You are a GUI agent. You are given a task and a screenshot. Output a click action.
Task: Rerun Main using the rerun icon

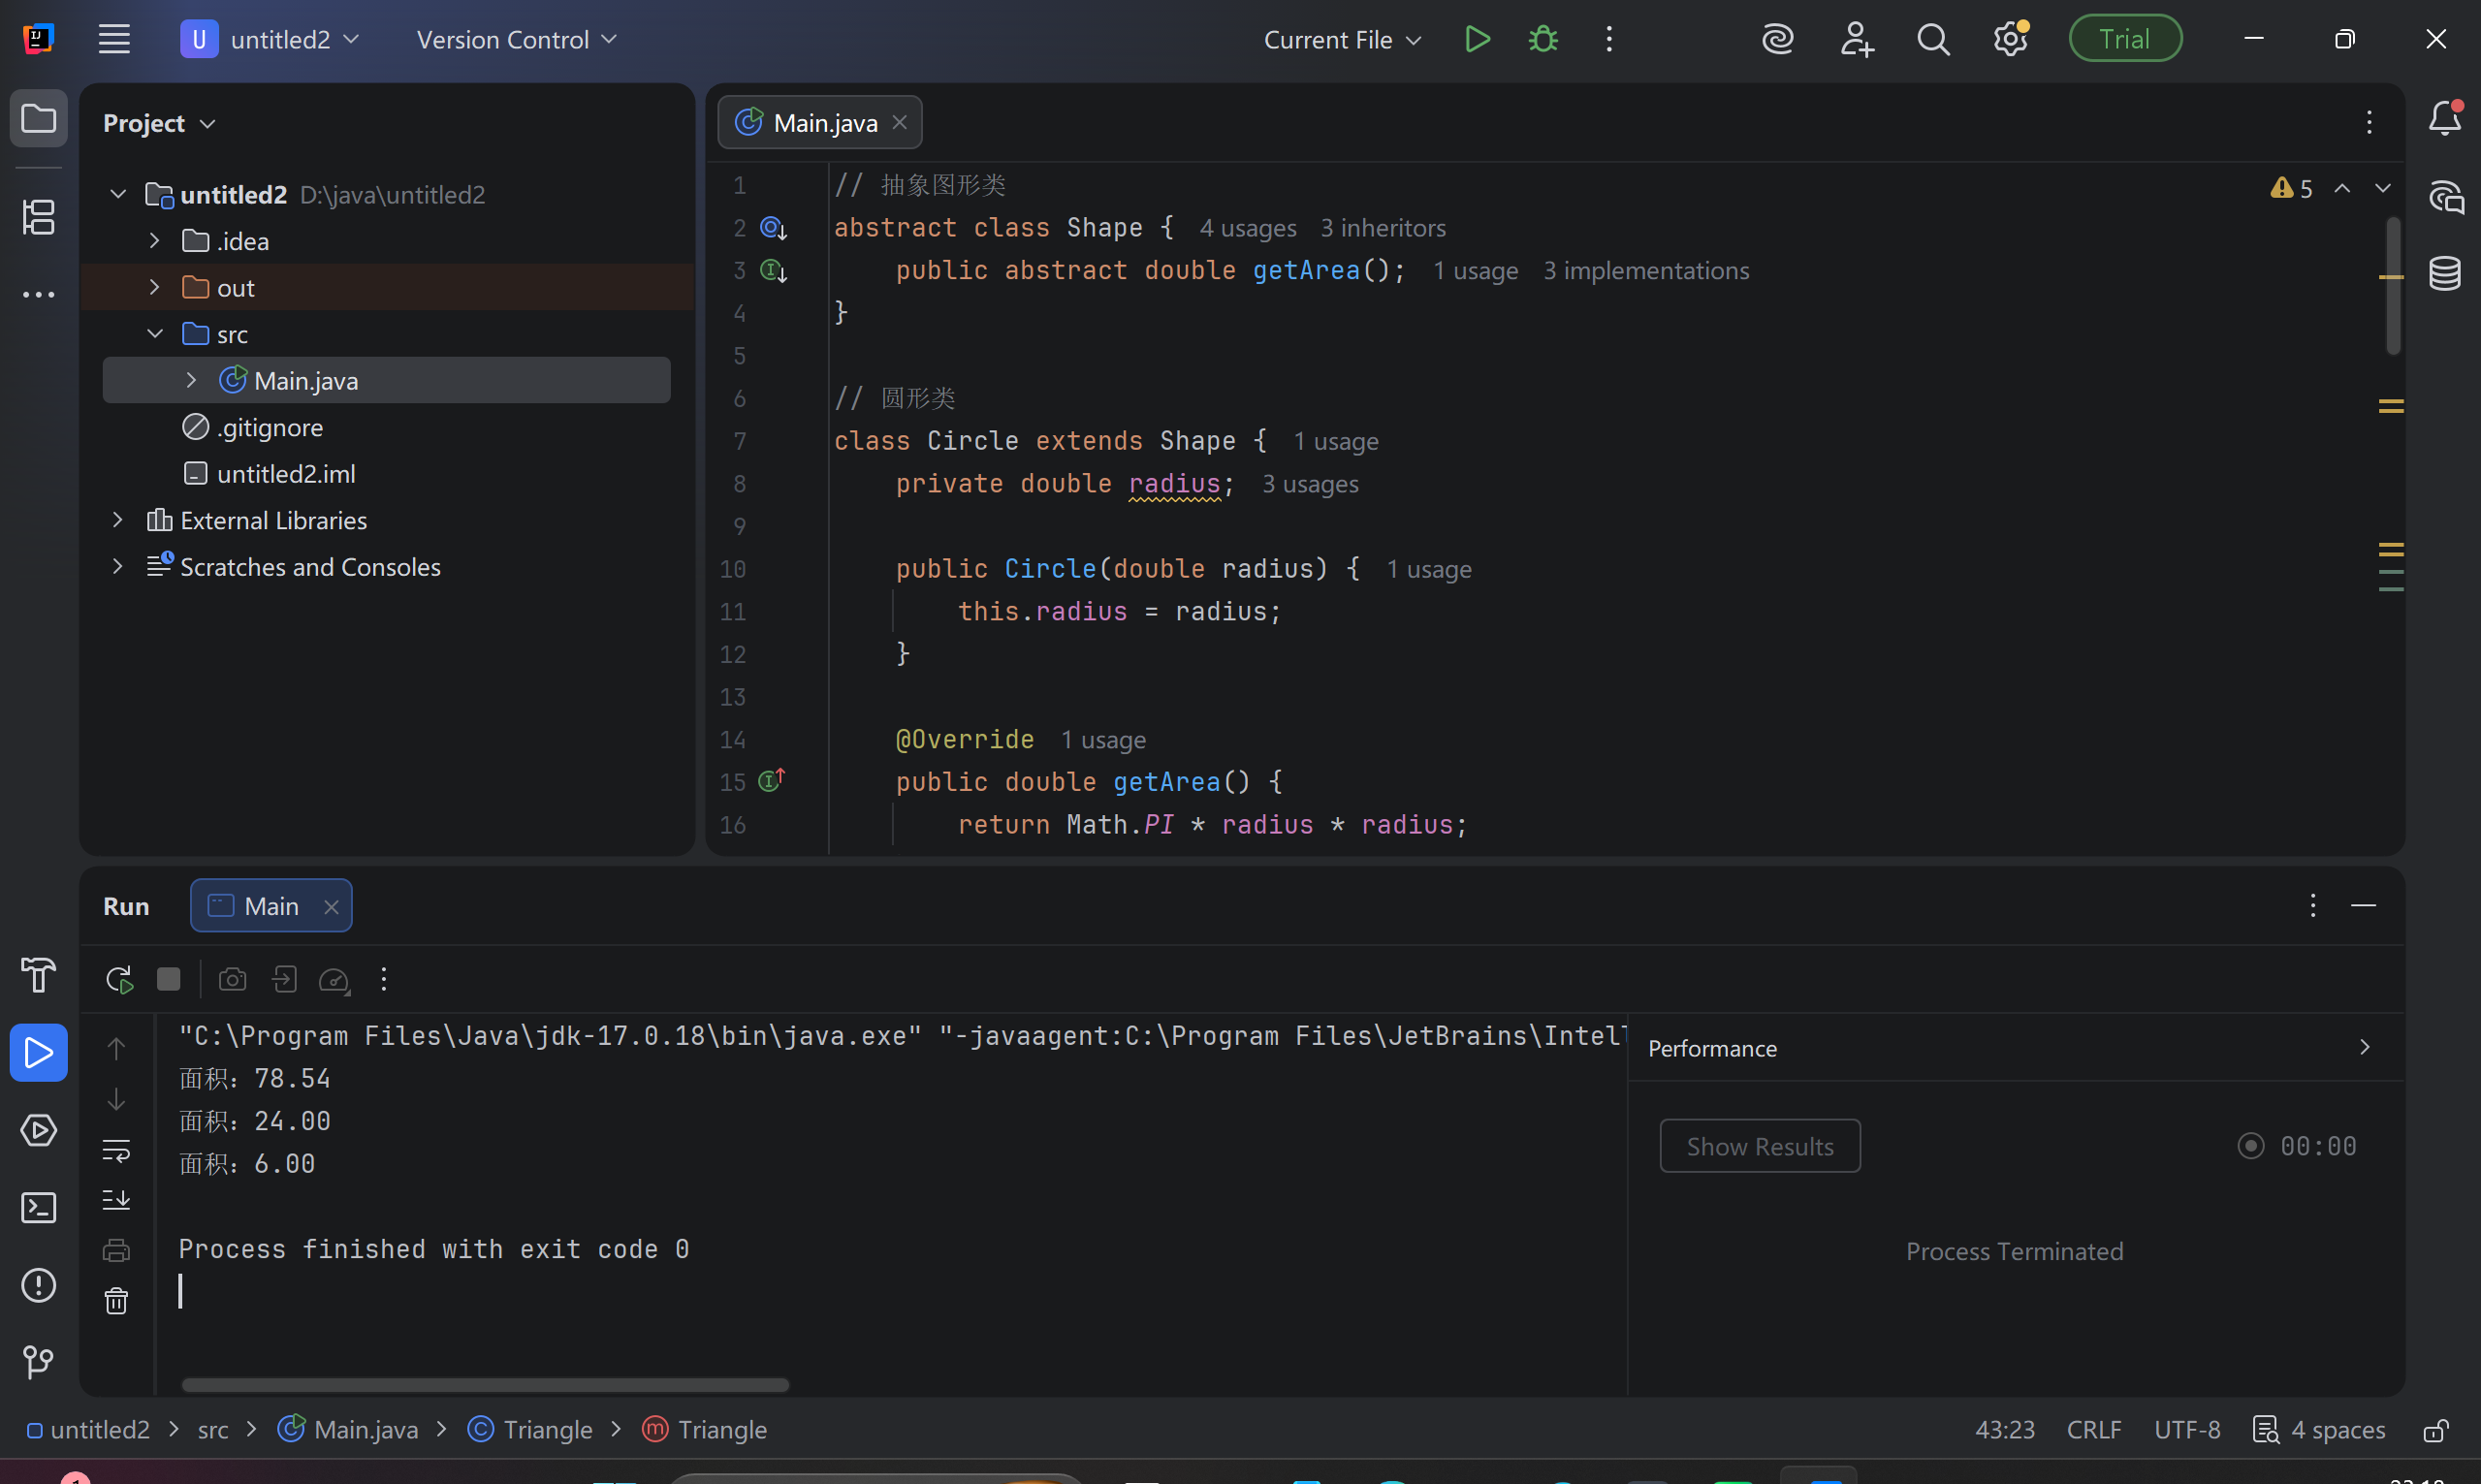pos(119,979)
